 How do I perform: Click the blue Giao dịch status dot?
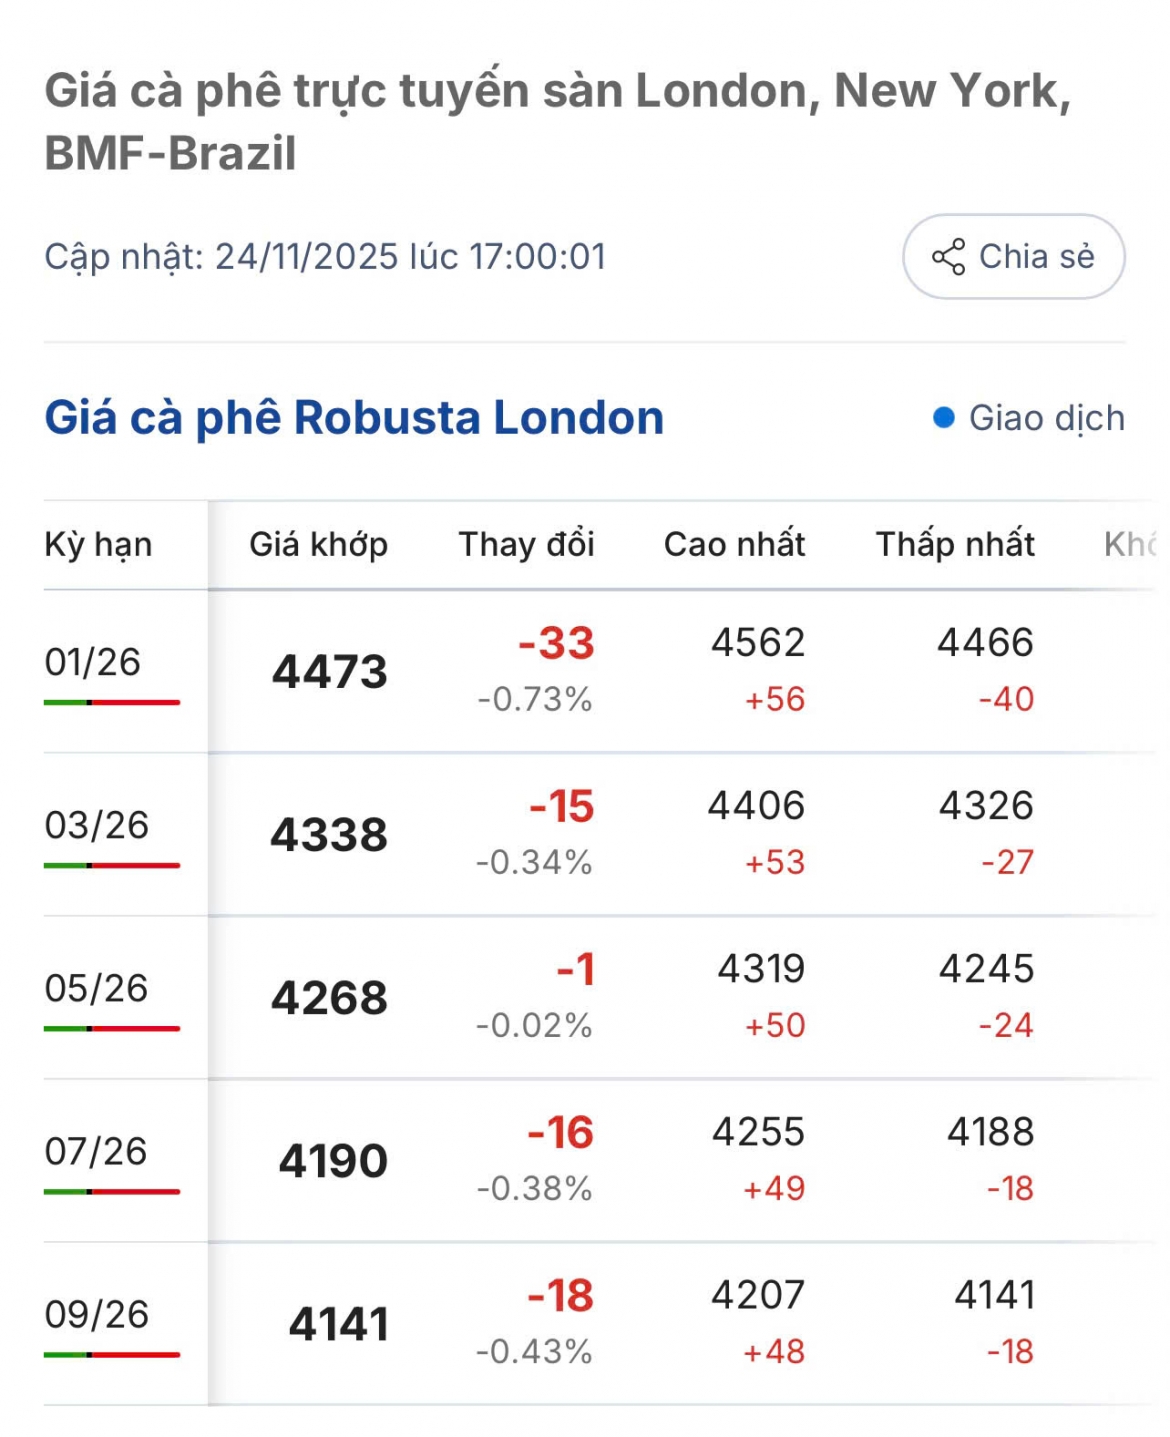pyautogui.click(x=943, y=418)
